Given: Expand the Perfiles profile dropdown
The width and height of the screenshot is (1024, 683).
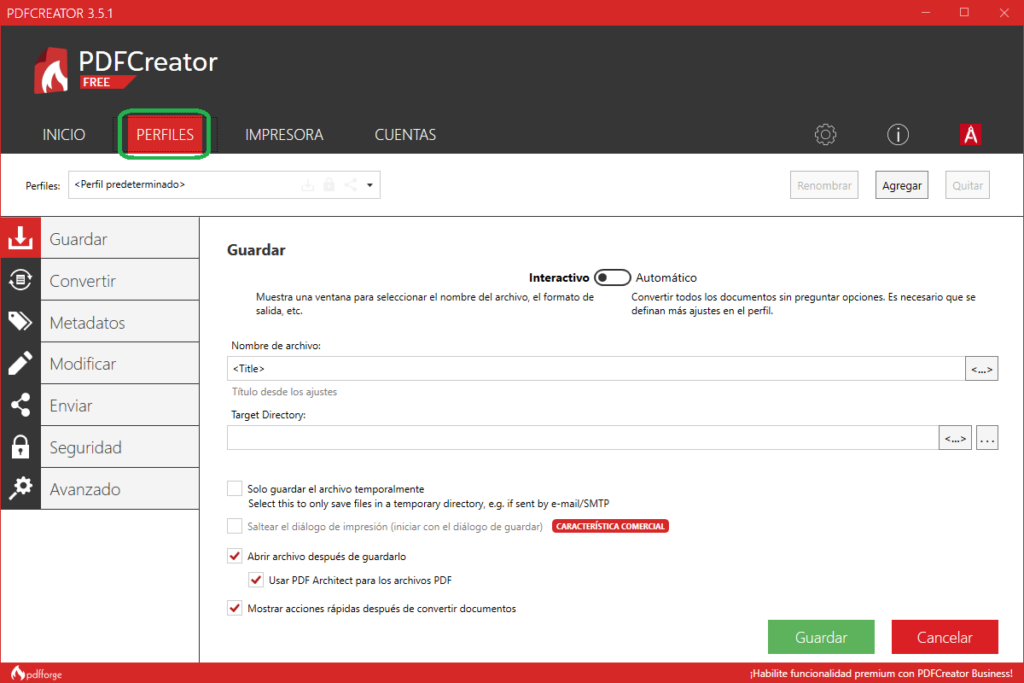Looking at the screenshot, I should point(369,185).
